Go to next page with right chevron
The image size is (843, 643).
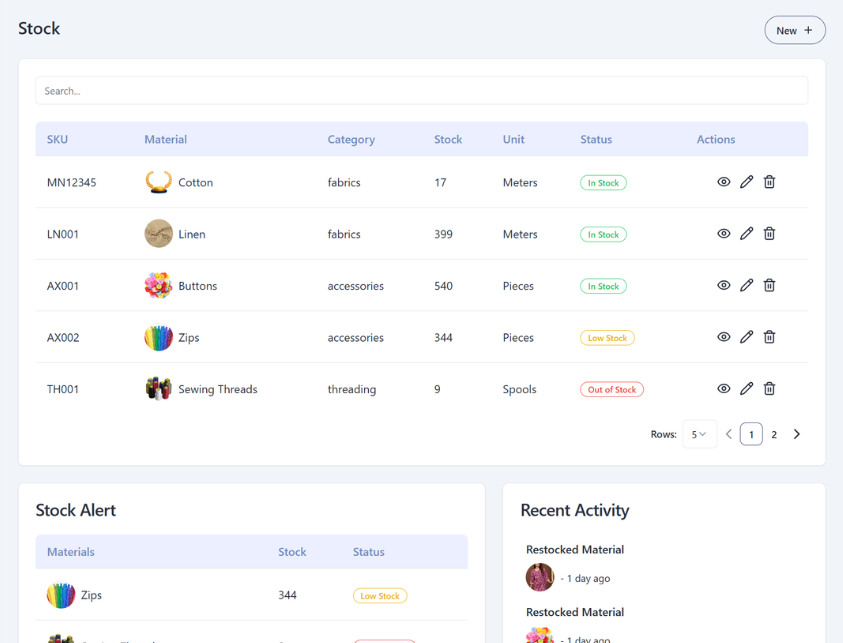point(797,434)
